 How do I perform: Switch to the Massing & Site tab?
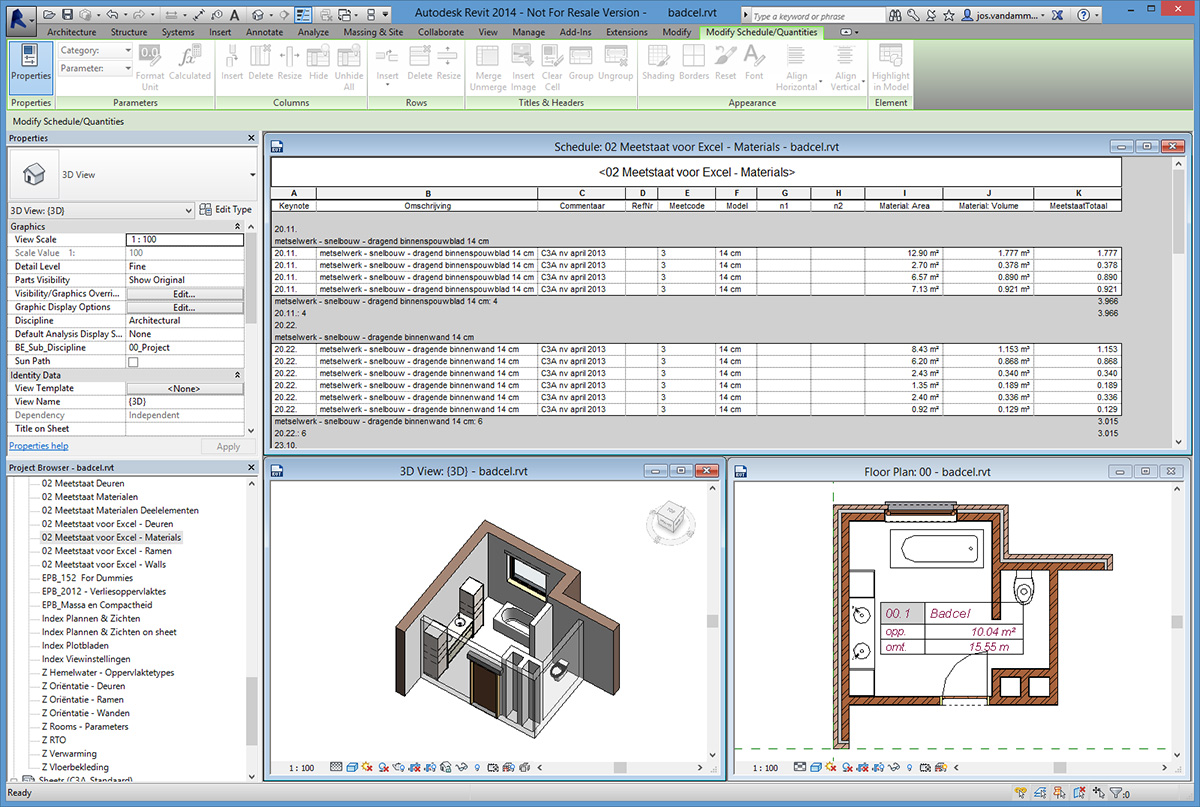[373, 32]
